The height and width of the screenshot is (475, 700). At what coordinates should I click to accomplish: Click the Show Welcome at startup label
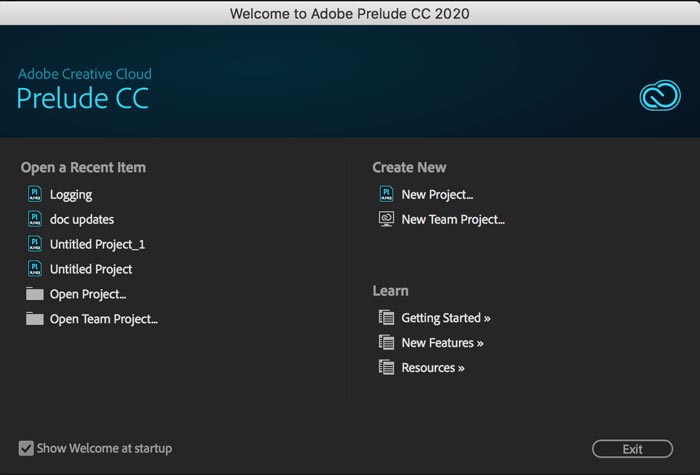(x=104, y=448)
